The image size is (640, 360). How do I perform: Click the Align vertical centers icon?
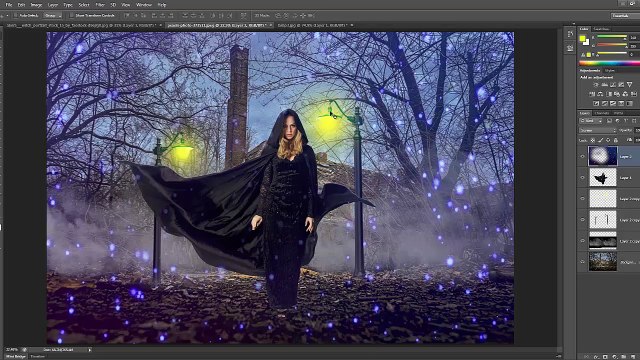click(x=136, y=16)
